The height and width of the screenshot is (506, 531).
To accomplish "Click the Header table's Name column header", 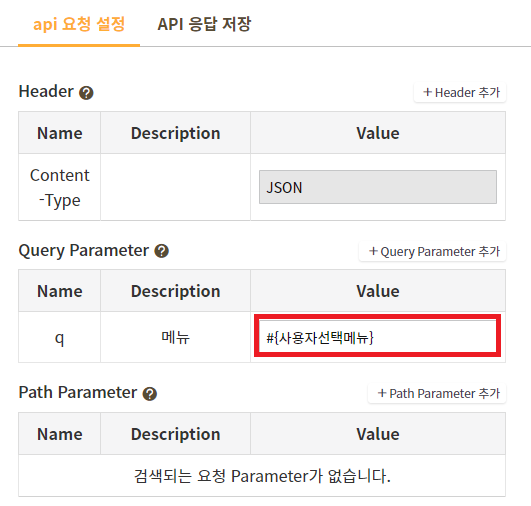I will point(60,133).
